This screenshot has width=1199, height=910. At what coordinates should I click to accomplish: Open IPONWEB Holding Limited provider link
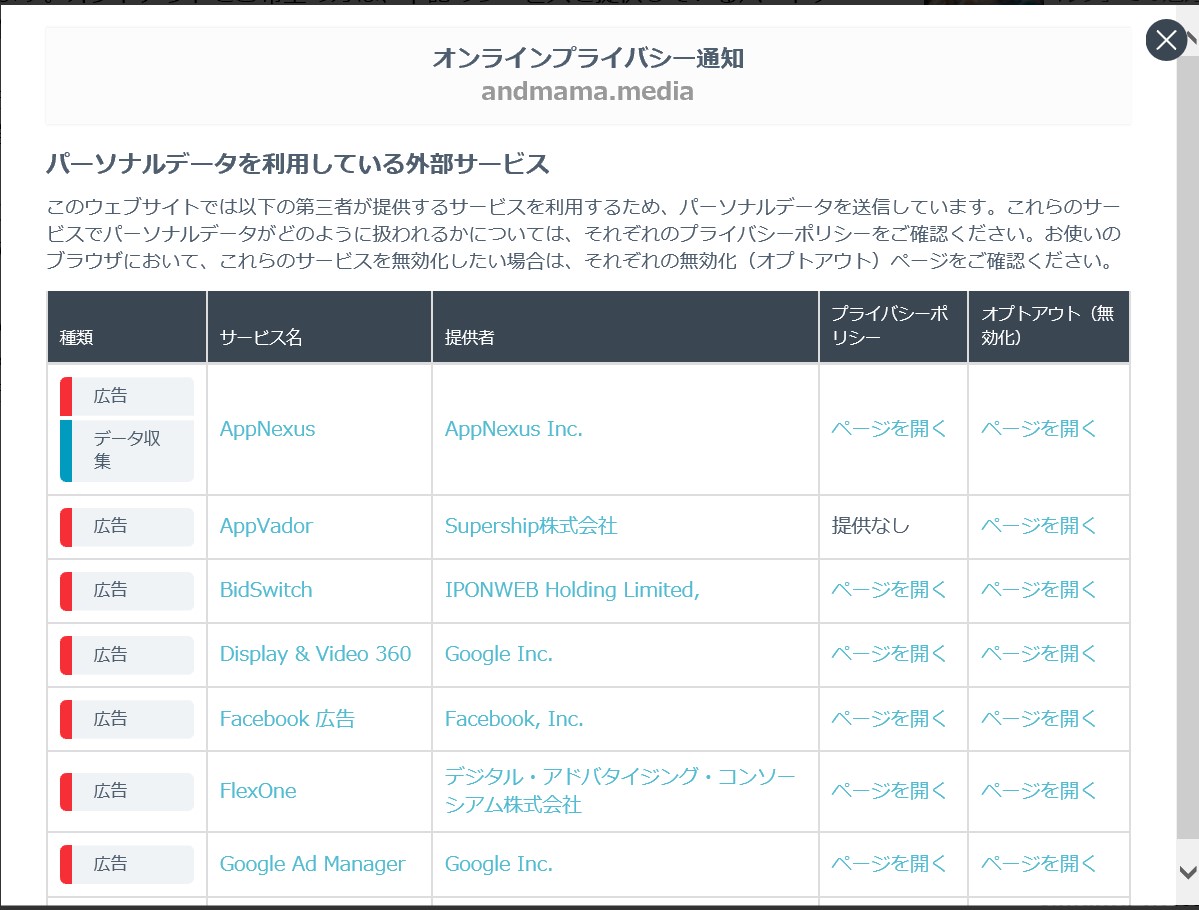pos(572,590)
